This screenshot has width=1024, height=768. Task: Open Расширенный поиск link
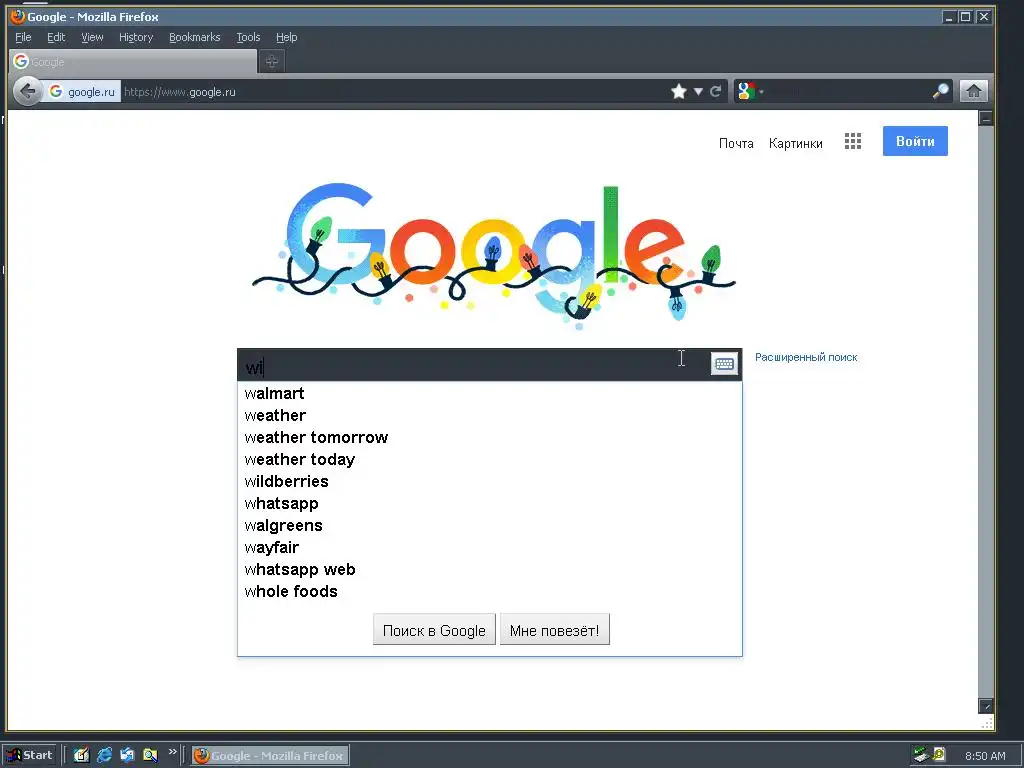(806, 357)
